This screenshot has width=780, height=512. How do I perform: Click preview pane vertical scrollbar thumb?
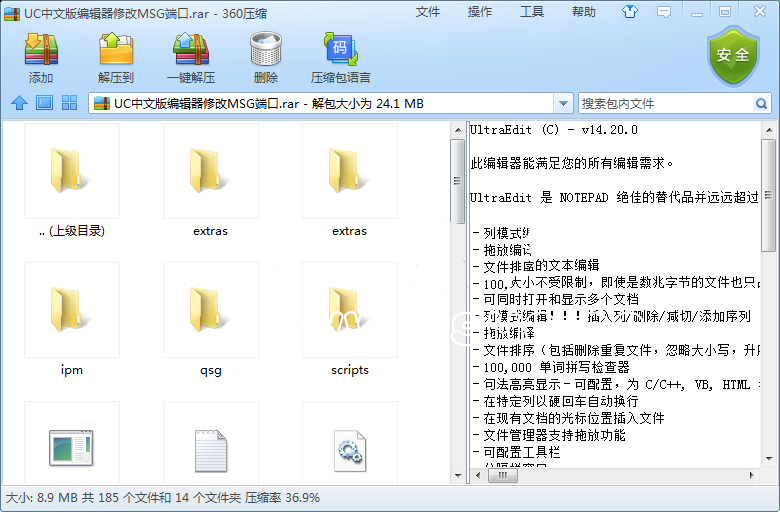[769, 195]
